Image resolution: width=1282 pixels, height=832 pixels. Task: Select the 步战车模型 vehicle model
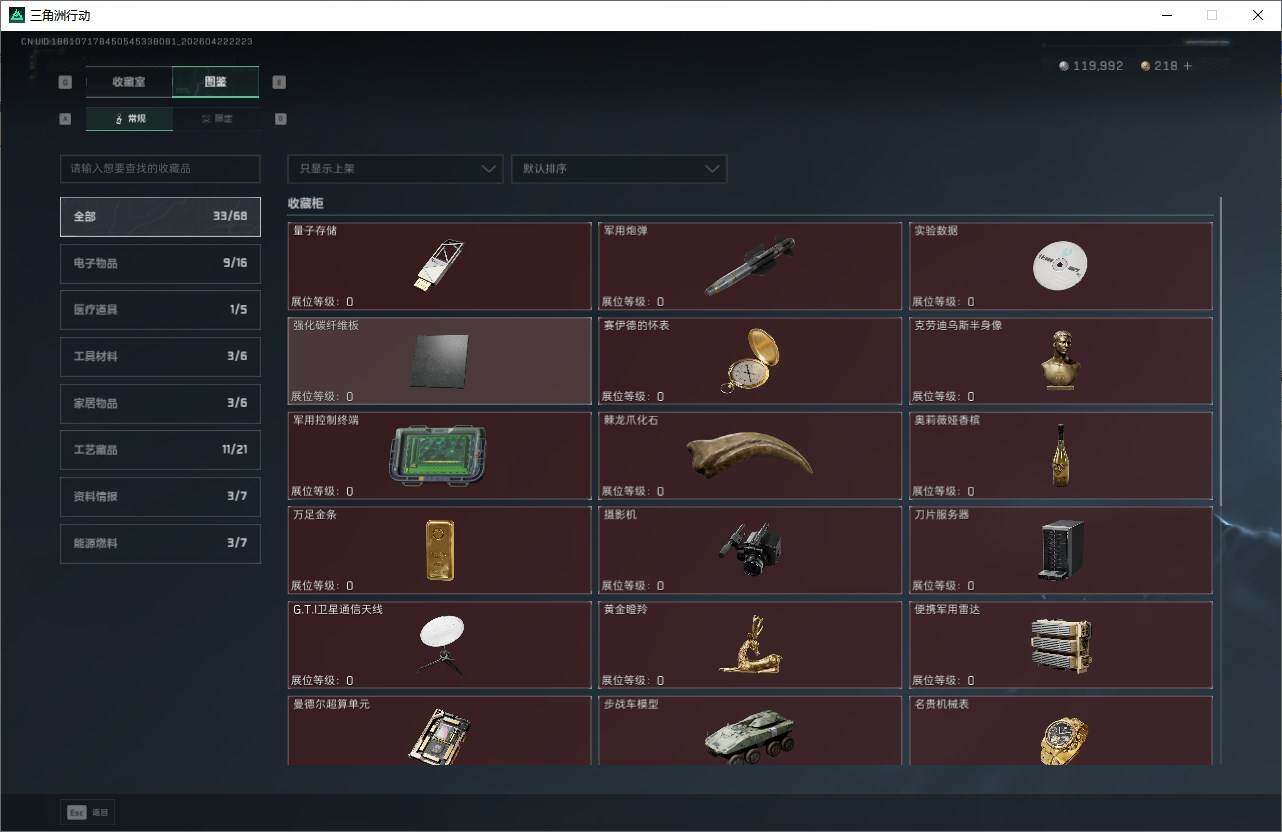(x=750, y=731)
